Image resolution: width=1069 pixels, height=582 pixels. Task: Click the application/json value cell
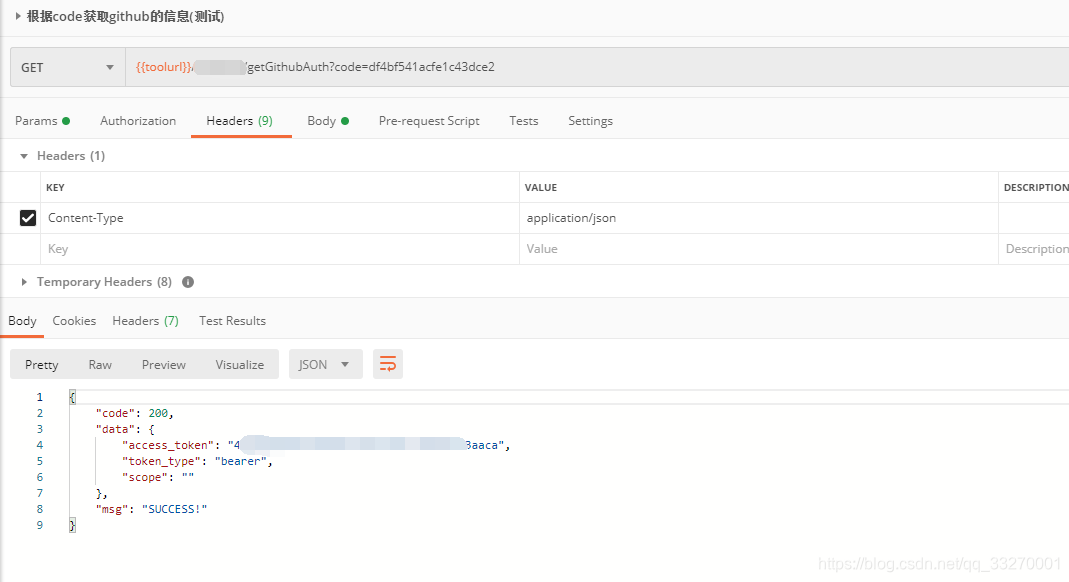759,218
